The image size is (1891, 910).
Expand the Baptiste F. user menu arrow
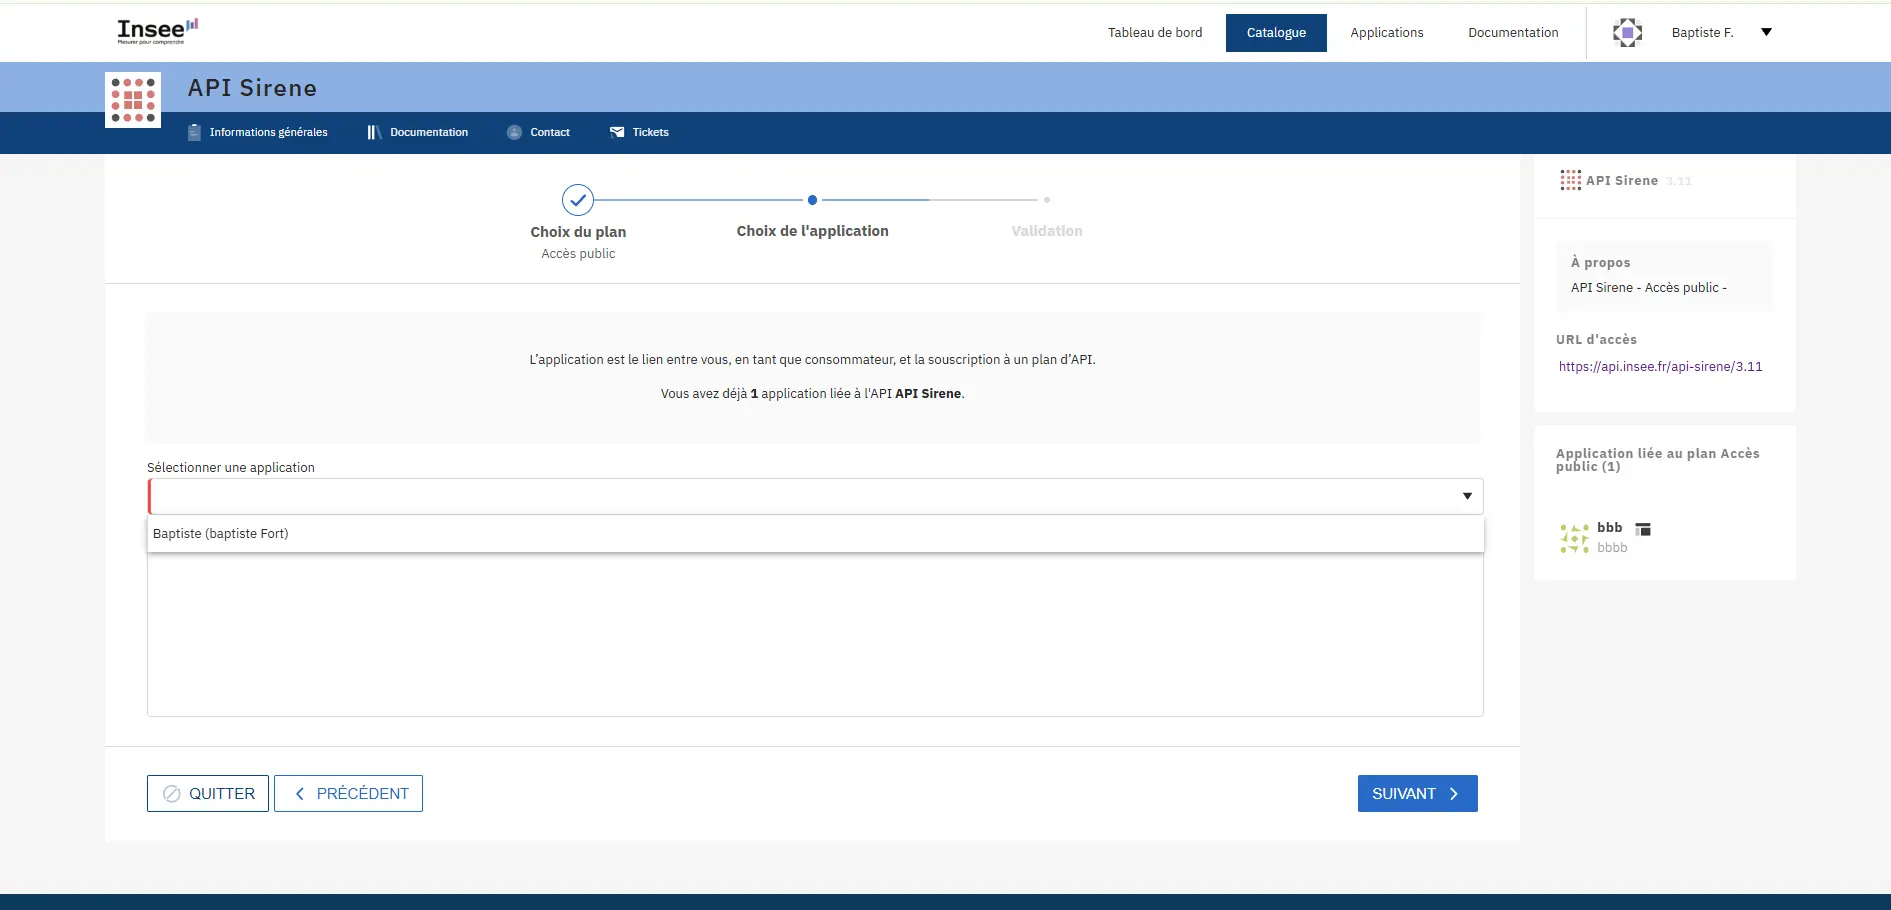coord(1766,32)
